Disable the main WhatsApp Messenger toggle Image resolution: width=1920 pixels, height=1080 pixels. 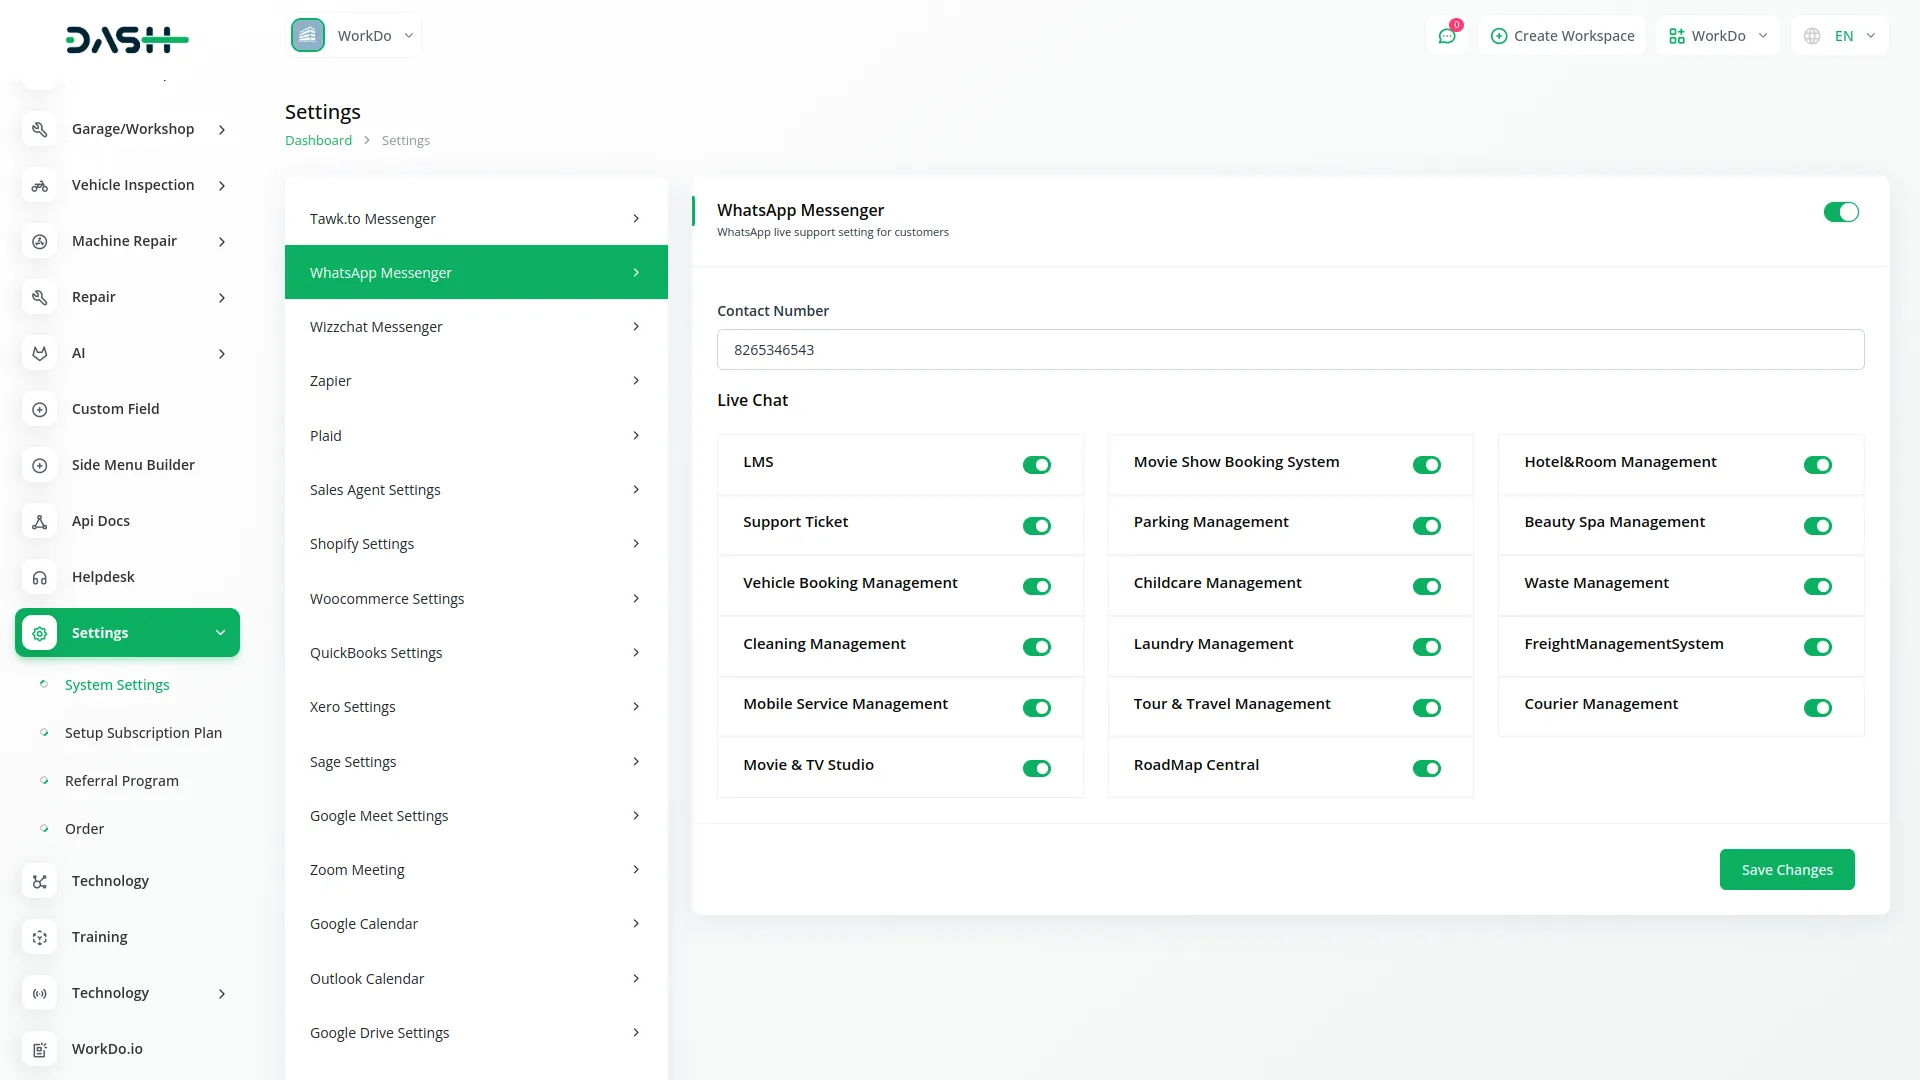[1840, 212]
